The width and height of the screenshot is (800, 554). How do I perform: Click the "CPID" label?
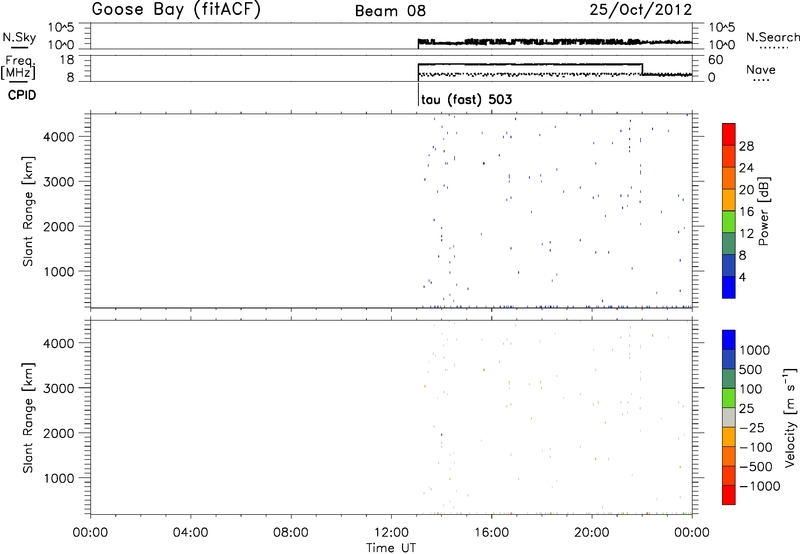pyautogui.click(x=22, y=95)
